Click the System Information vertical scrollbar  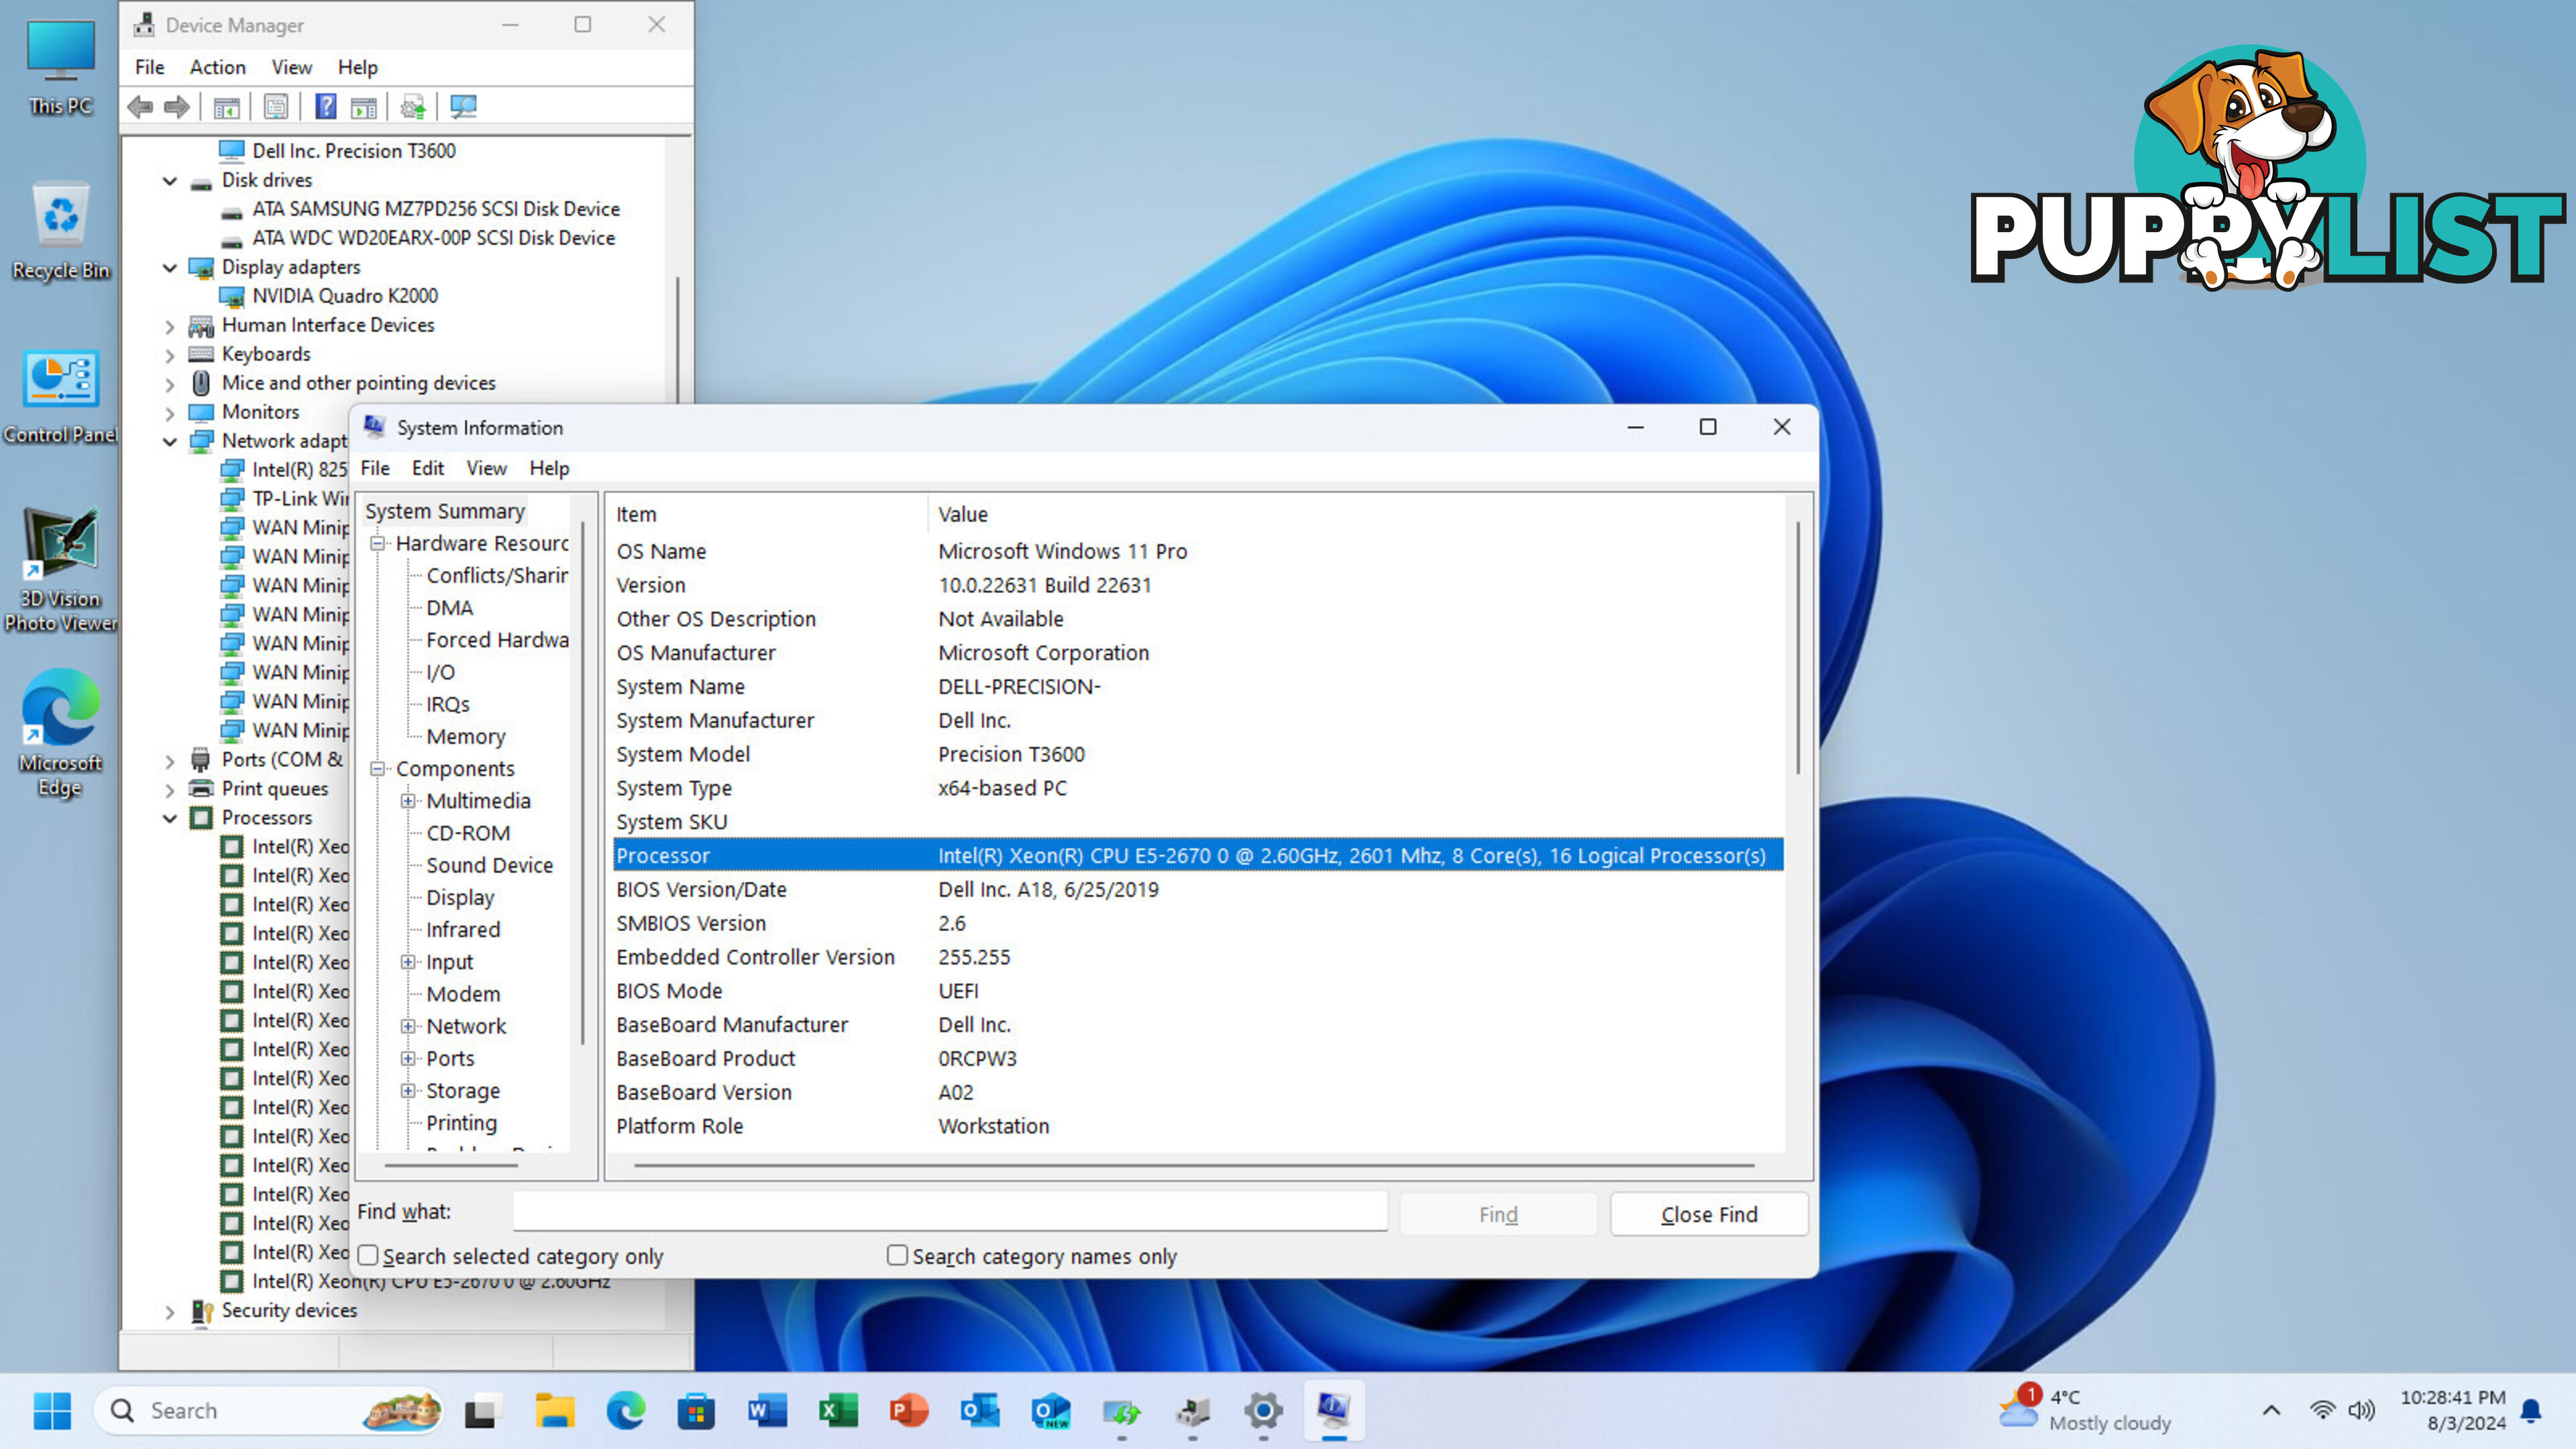tap(1797, 647)
